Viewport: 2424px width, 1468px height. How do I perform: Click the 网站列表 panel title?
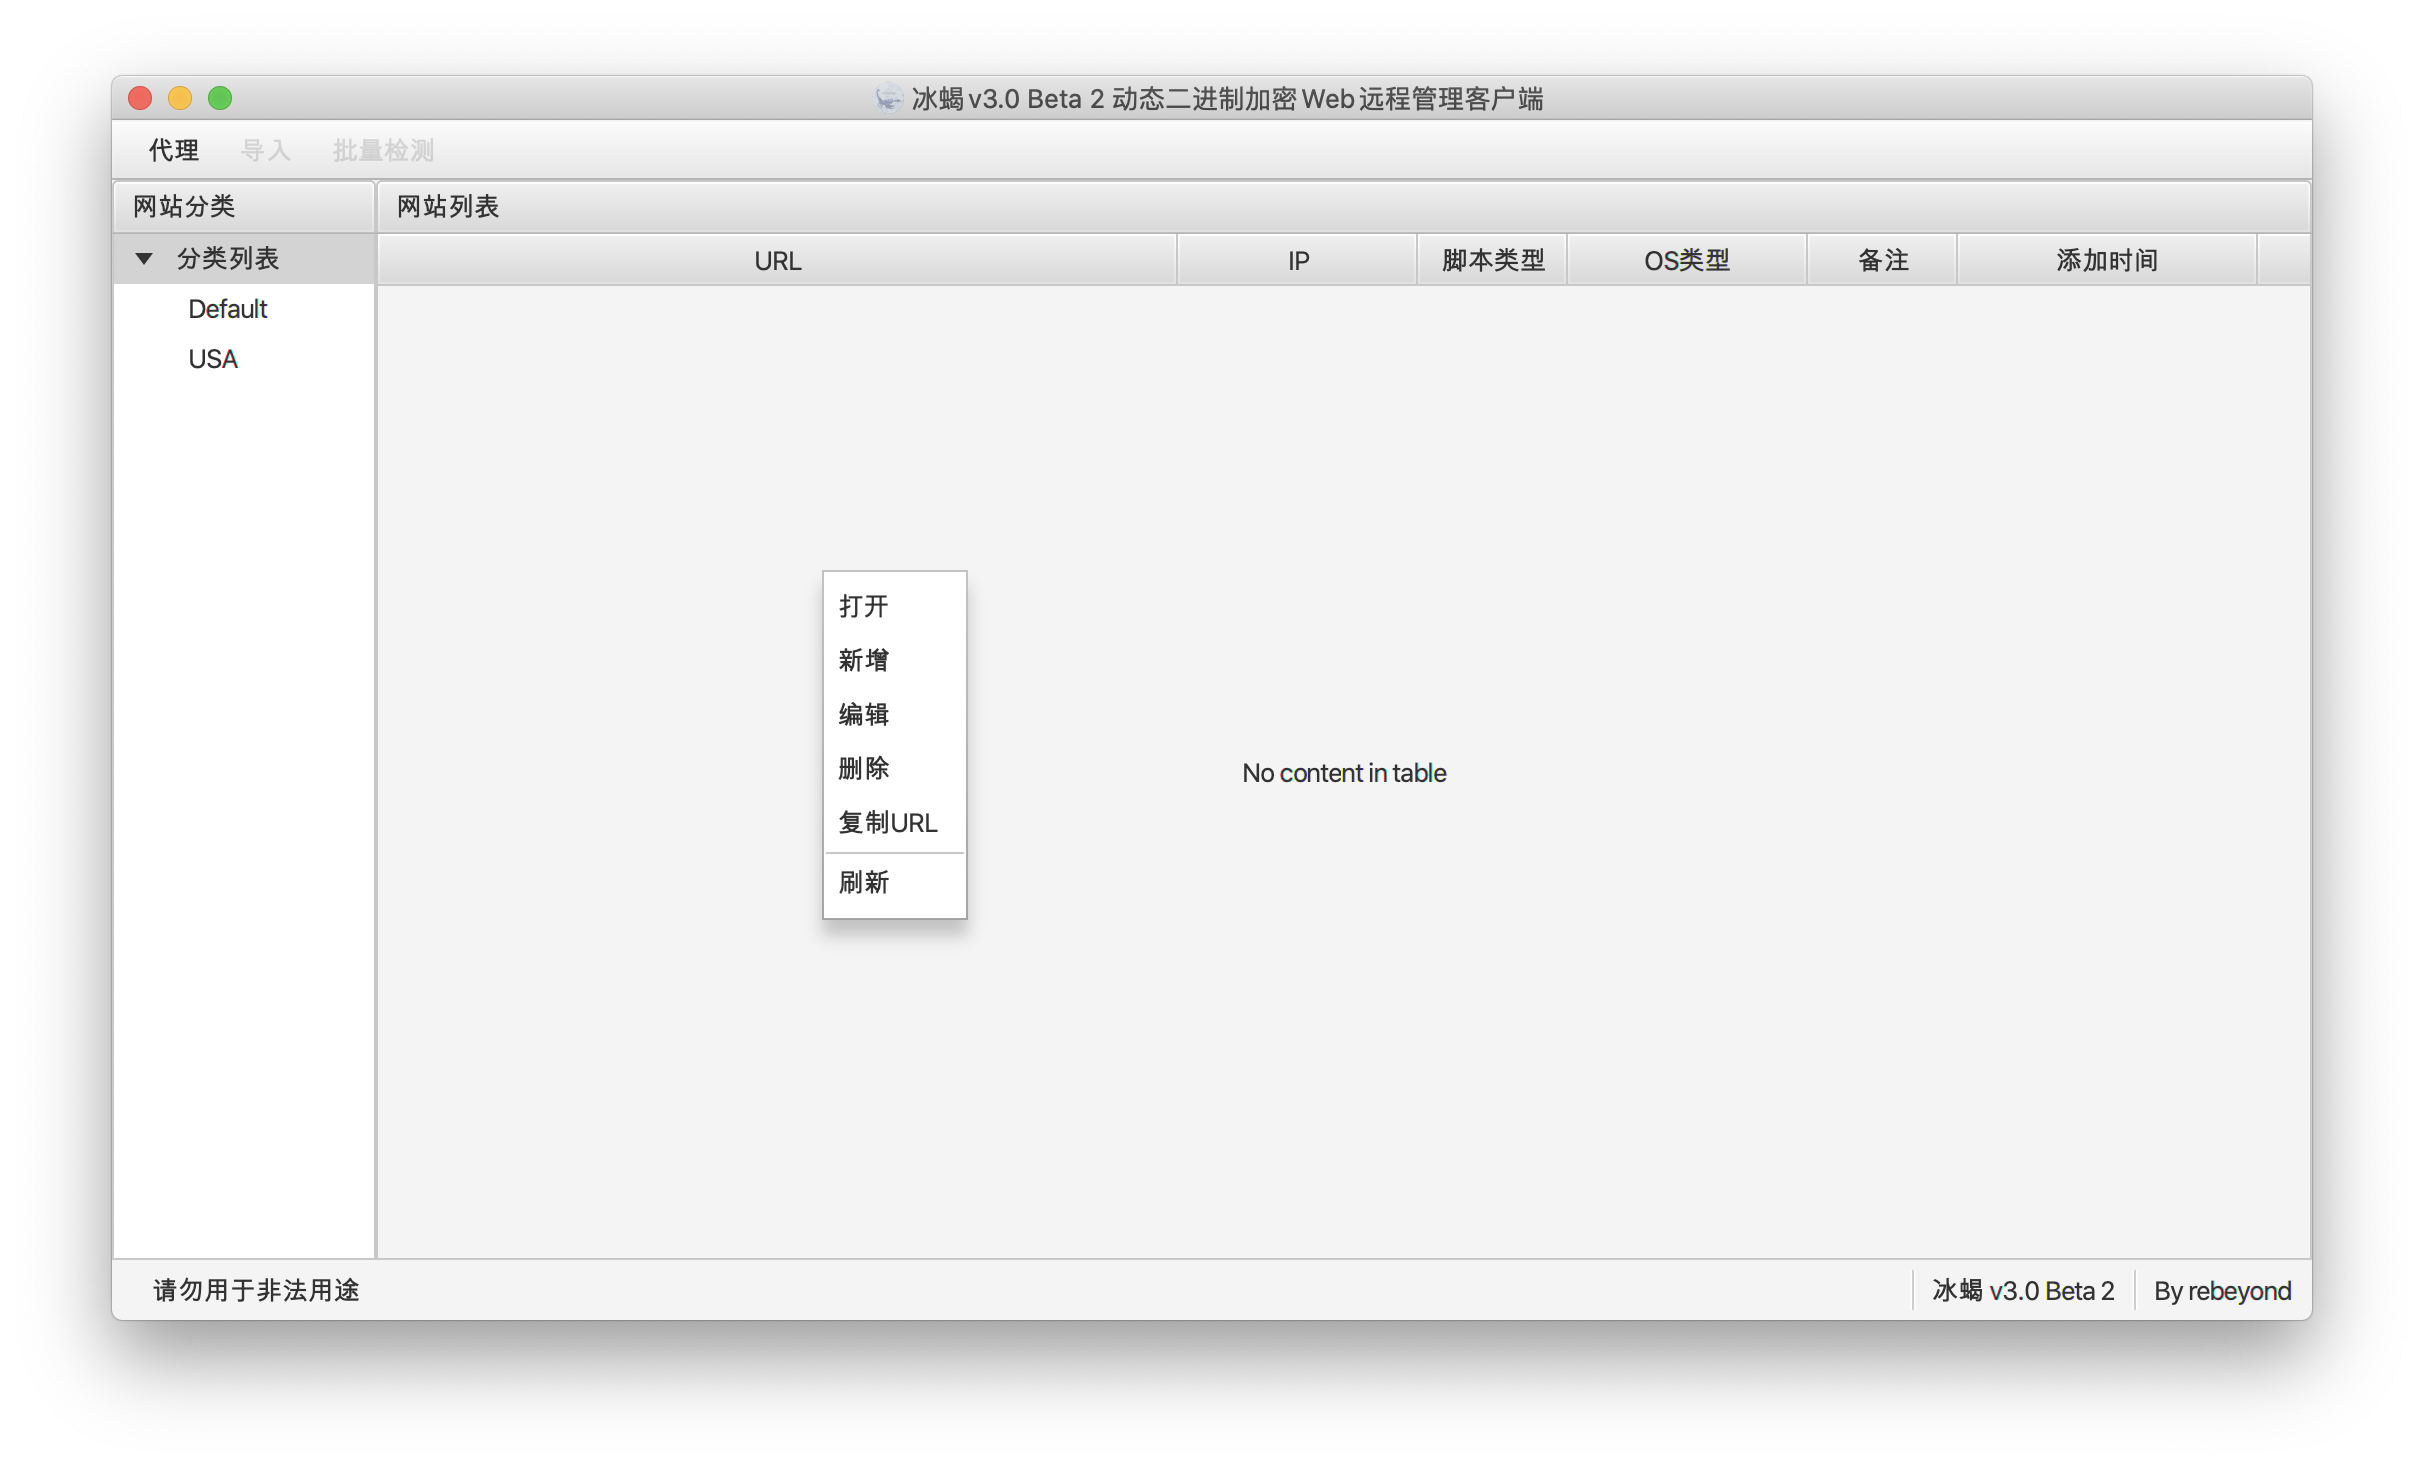[448, 206]
